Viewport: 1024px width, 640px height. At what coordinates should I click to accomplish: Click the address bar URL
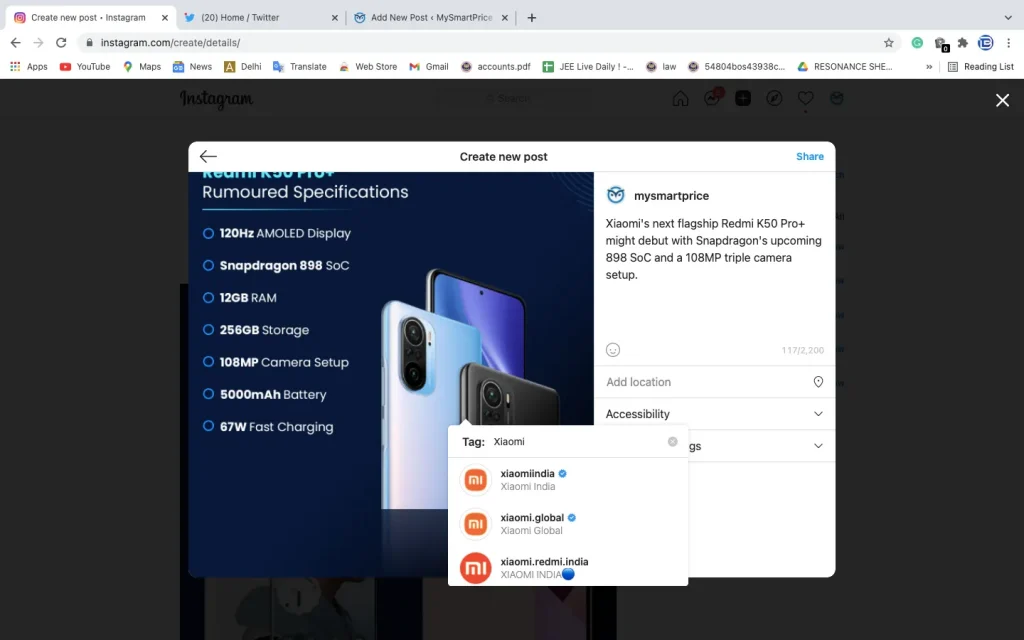170,42
